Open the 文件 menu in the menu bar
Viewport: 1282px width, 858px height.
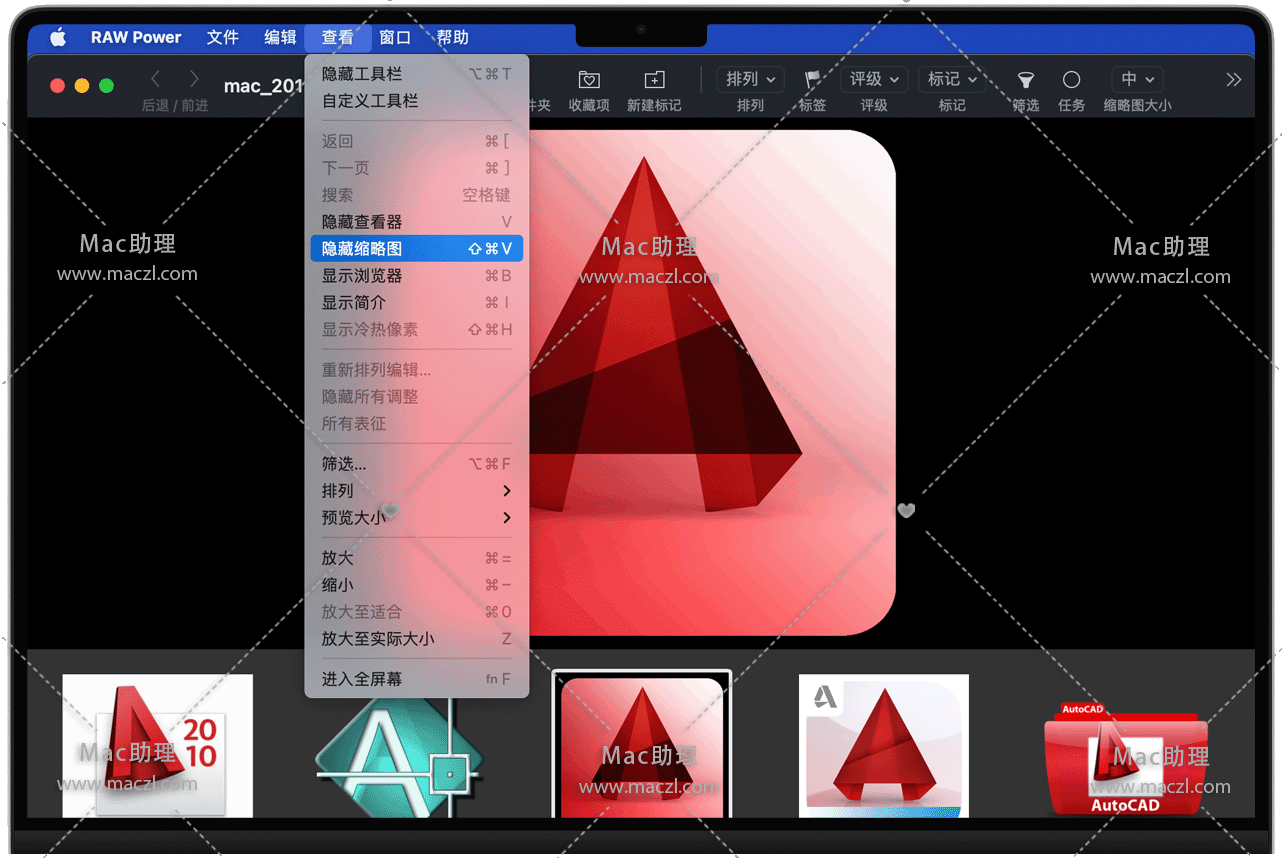click(222, 37)
